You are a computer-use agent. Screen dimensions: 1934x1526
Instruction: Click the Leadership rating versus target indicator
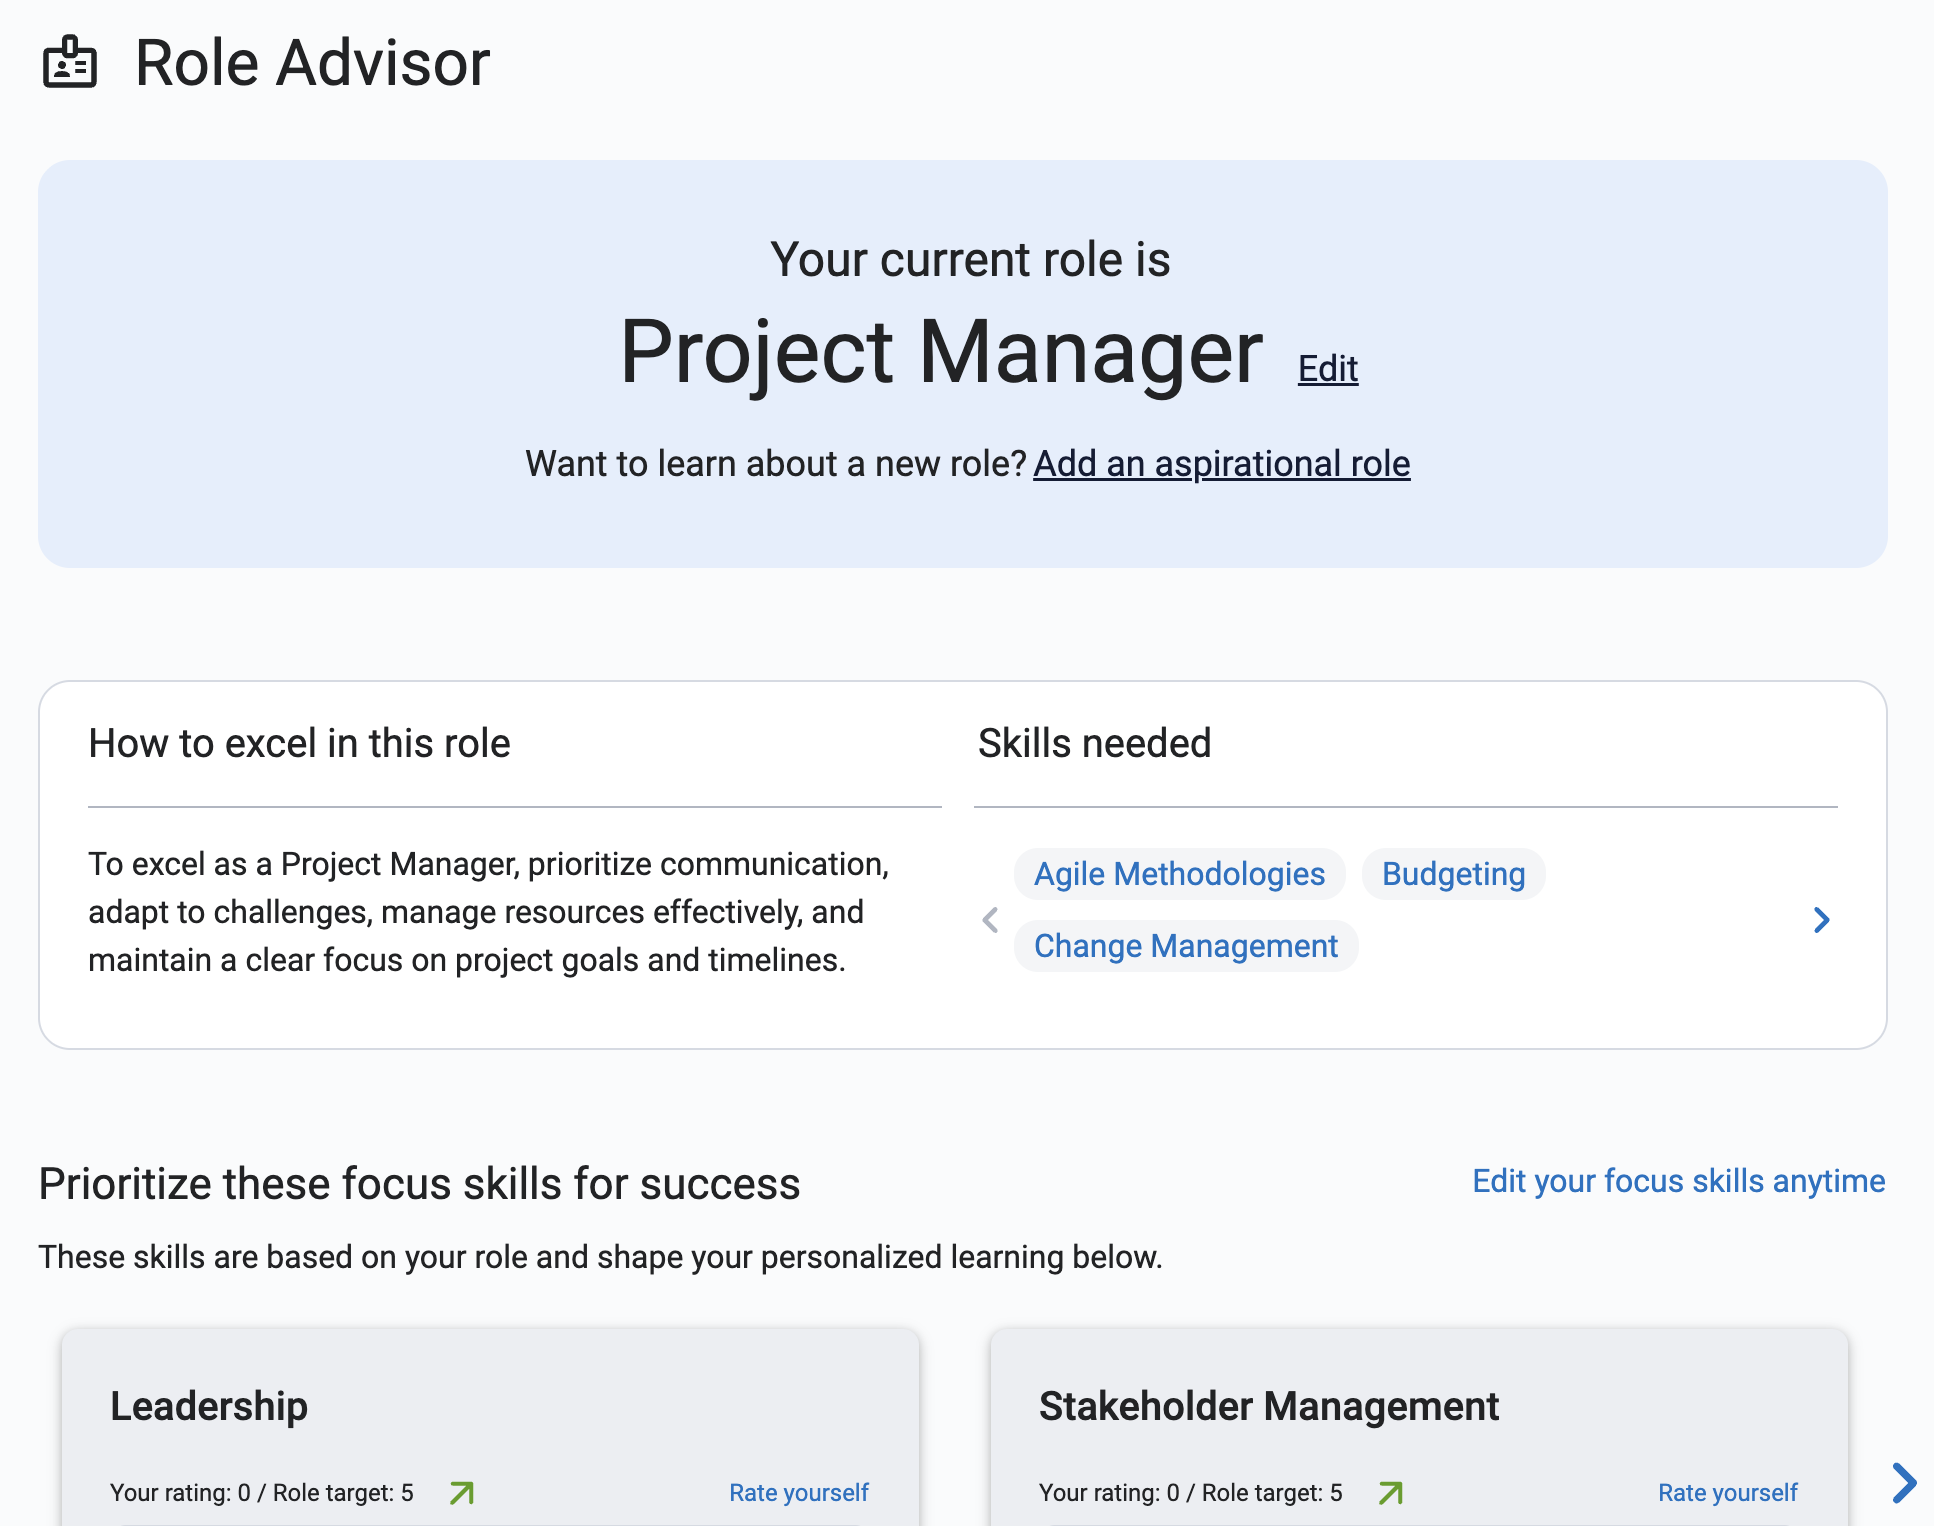pos(262,1492)
